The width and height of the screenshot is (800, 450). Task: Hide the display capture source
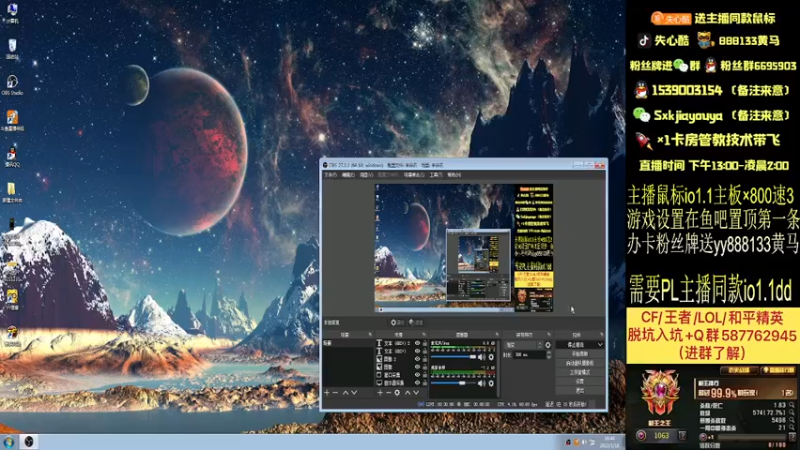(x=417, y=383)
